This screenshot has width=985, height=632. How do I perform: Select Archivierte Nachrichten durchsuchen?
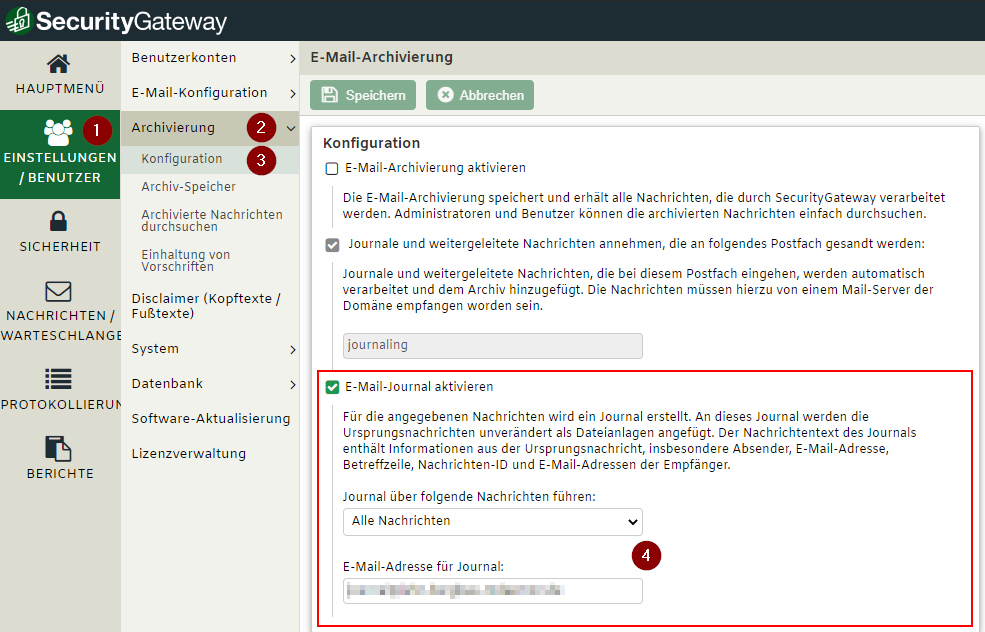tap(212, 221)
